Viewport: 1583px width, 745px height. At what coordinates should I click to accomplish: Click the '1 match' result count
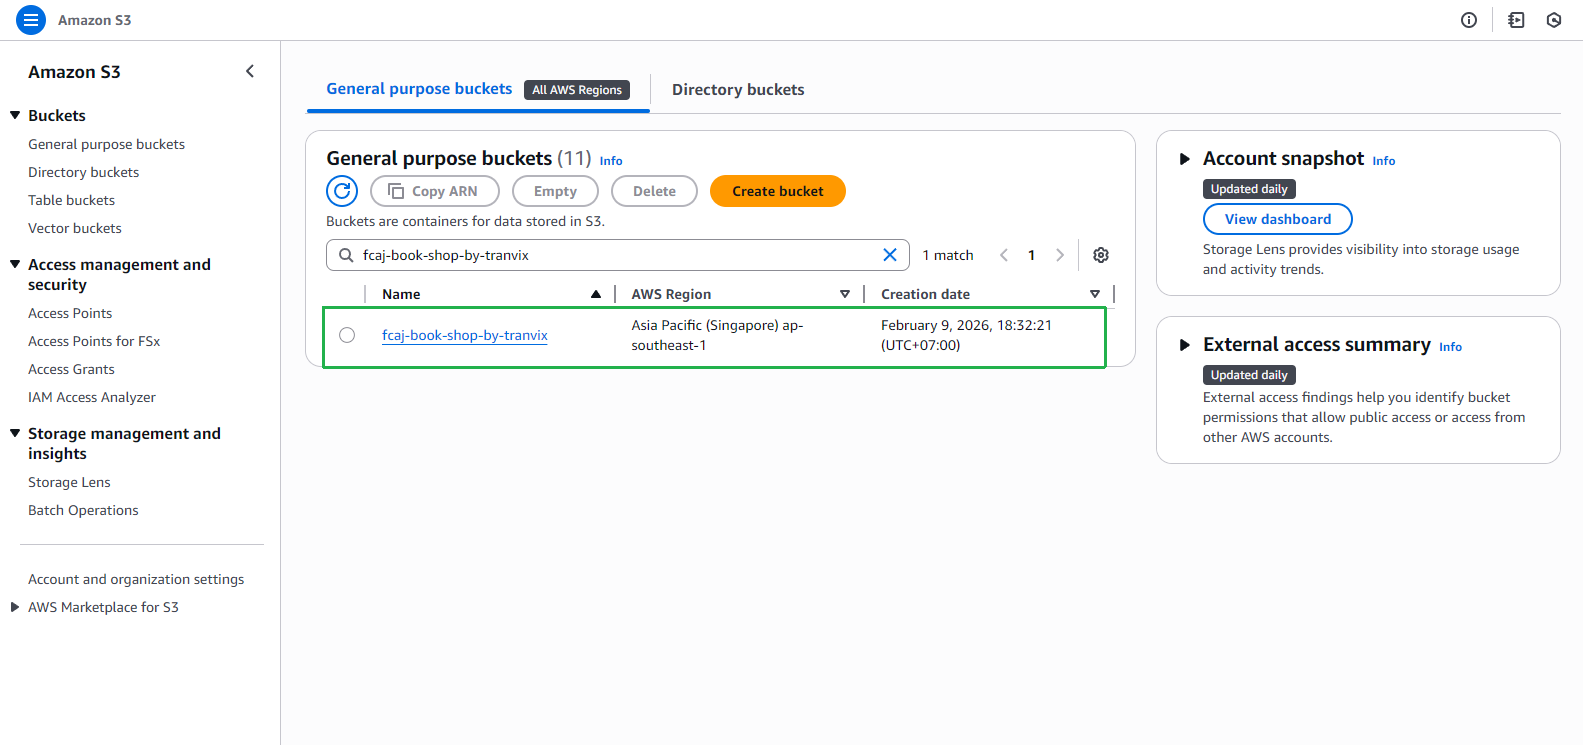point(948,255)
